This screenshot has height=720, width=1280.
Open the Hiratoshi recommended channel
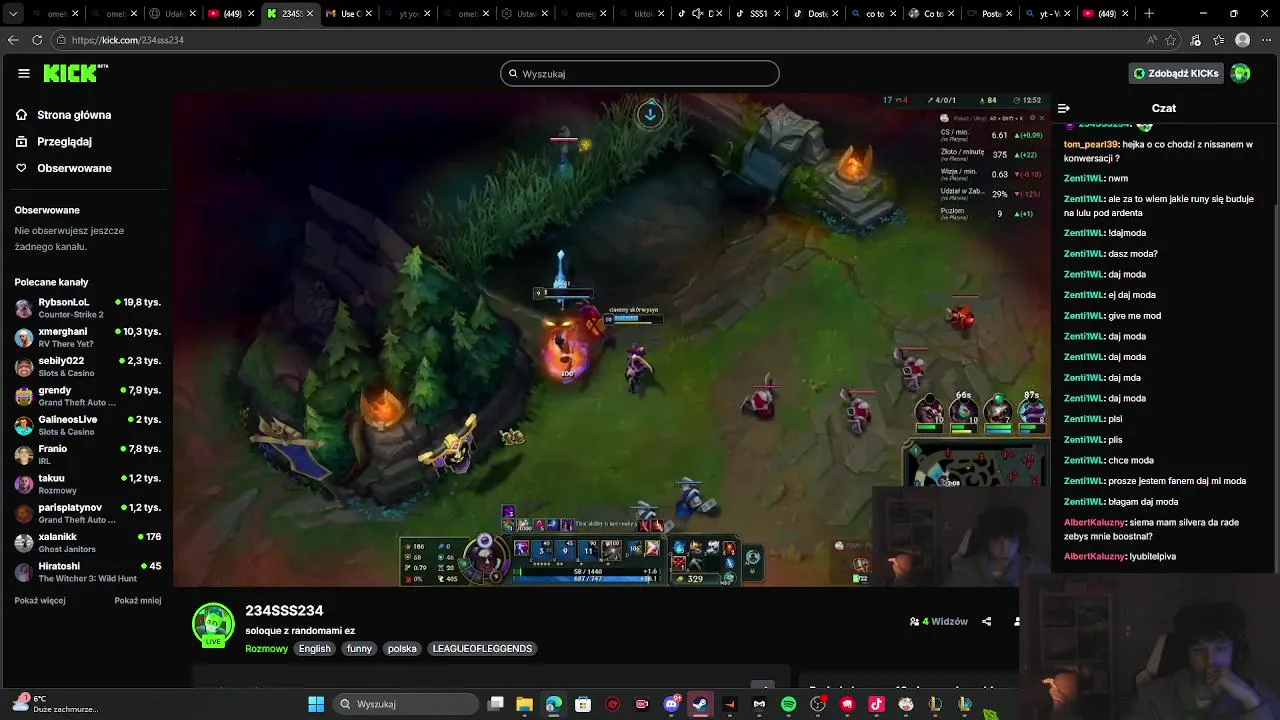click(x=88, y=572)
